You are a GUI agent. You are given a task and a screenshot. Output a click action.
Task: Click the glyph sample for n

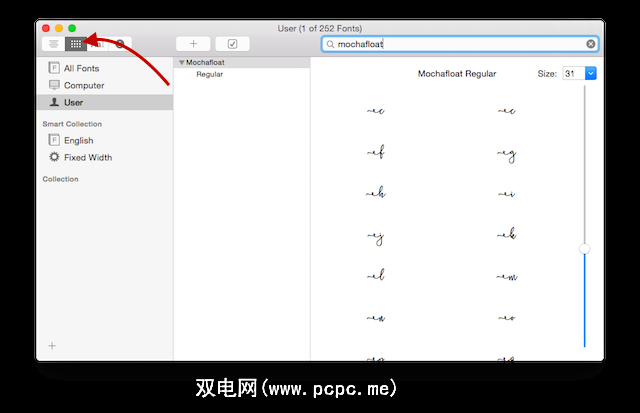(376, 318)
